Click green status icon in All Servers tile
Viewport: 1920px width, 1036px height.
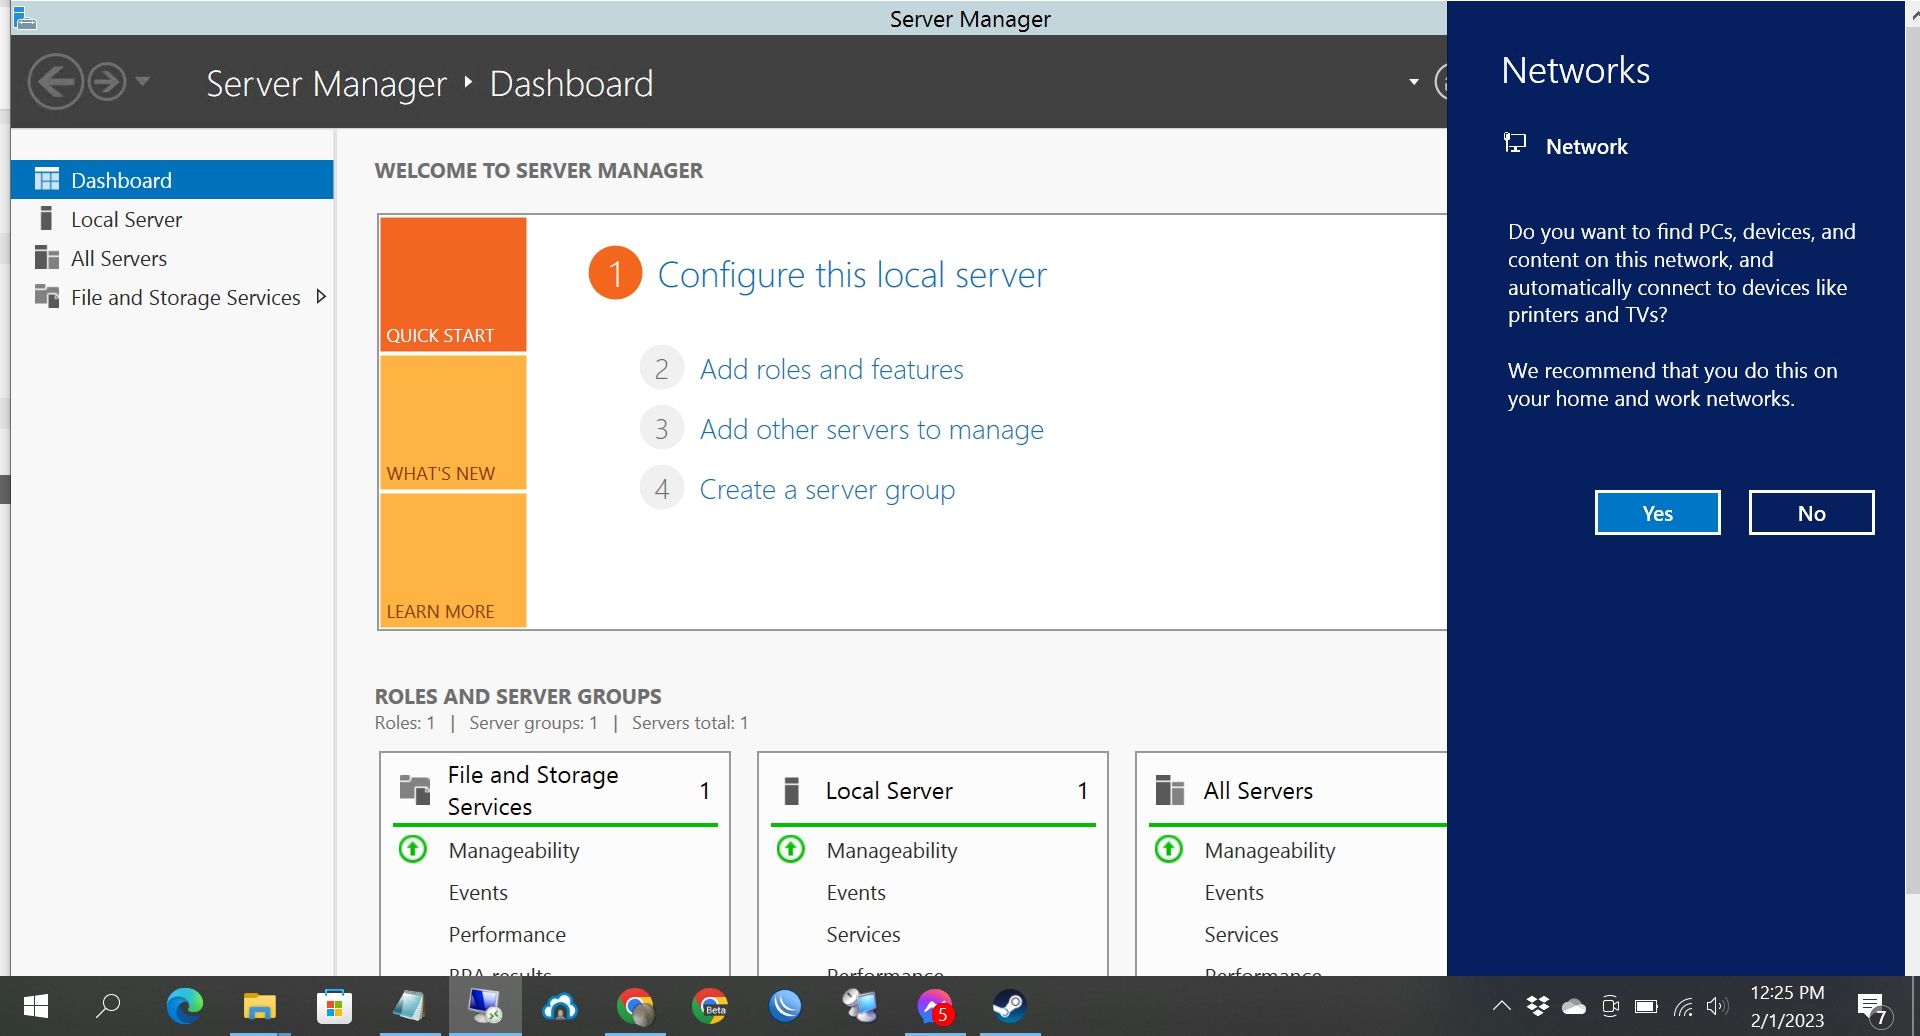click(1168, 849)
